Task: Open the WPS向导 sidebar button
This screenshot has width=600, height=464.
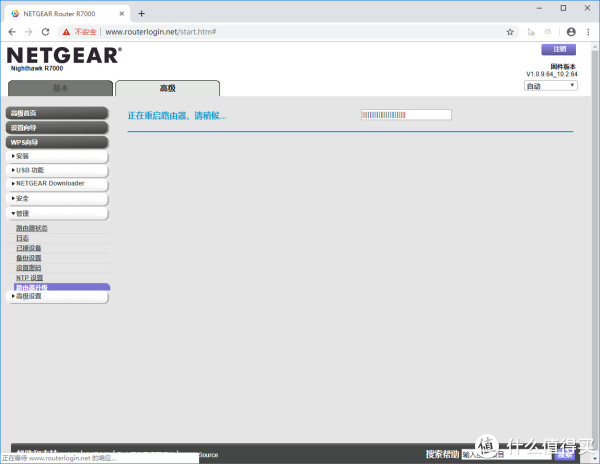Action: click(x=57, y=142)
